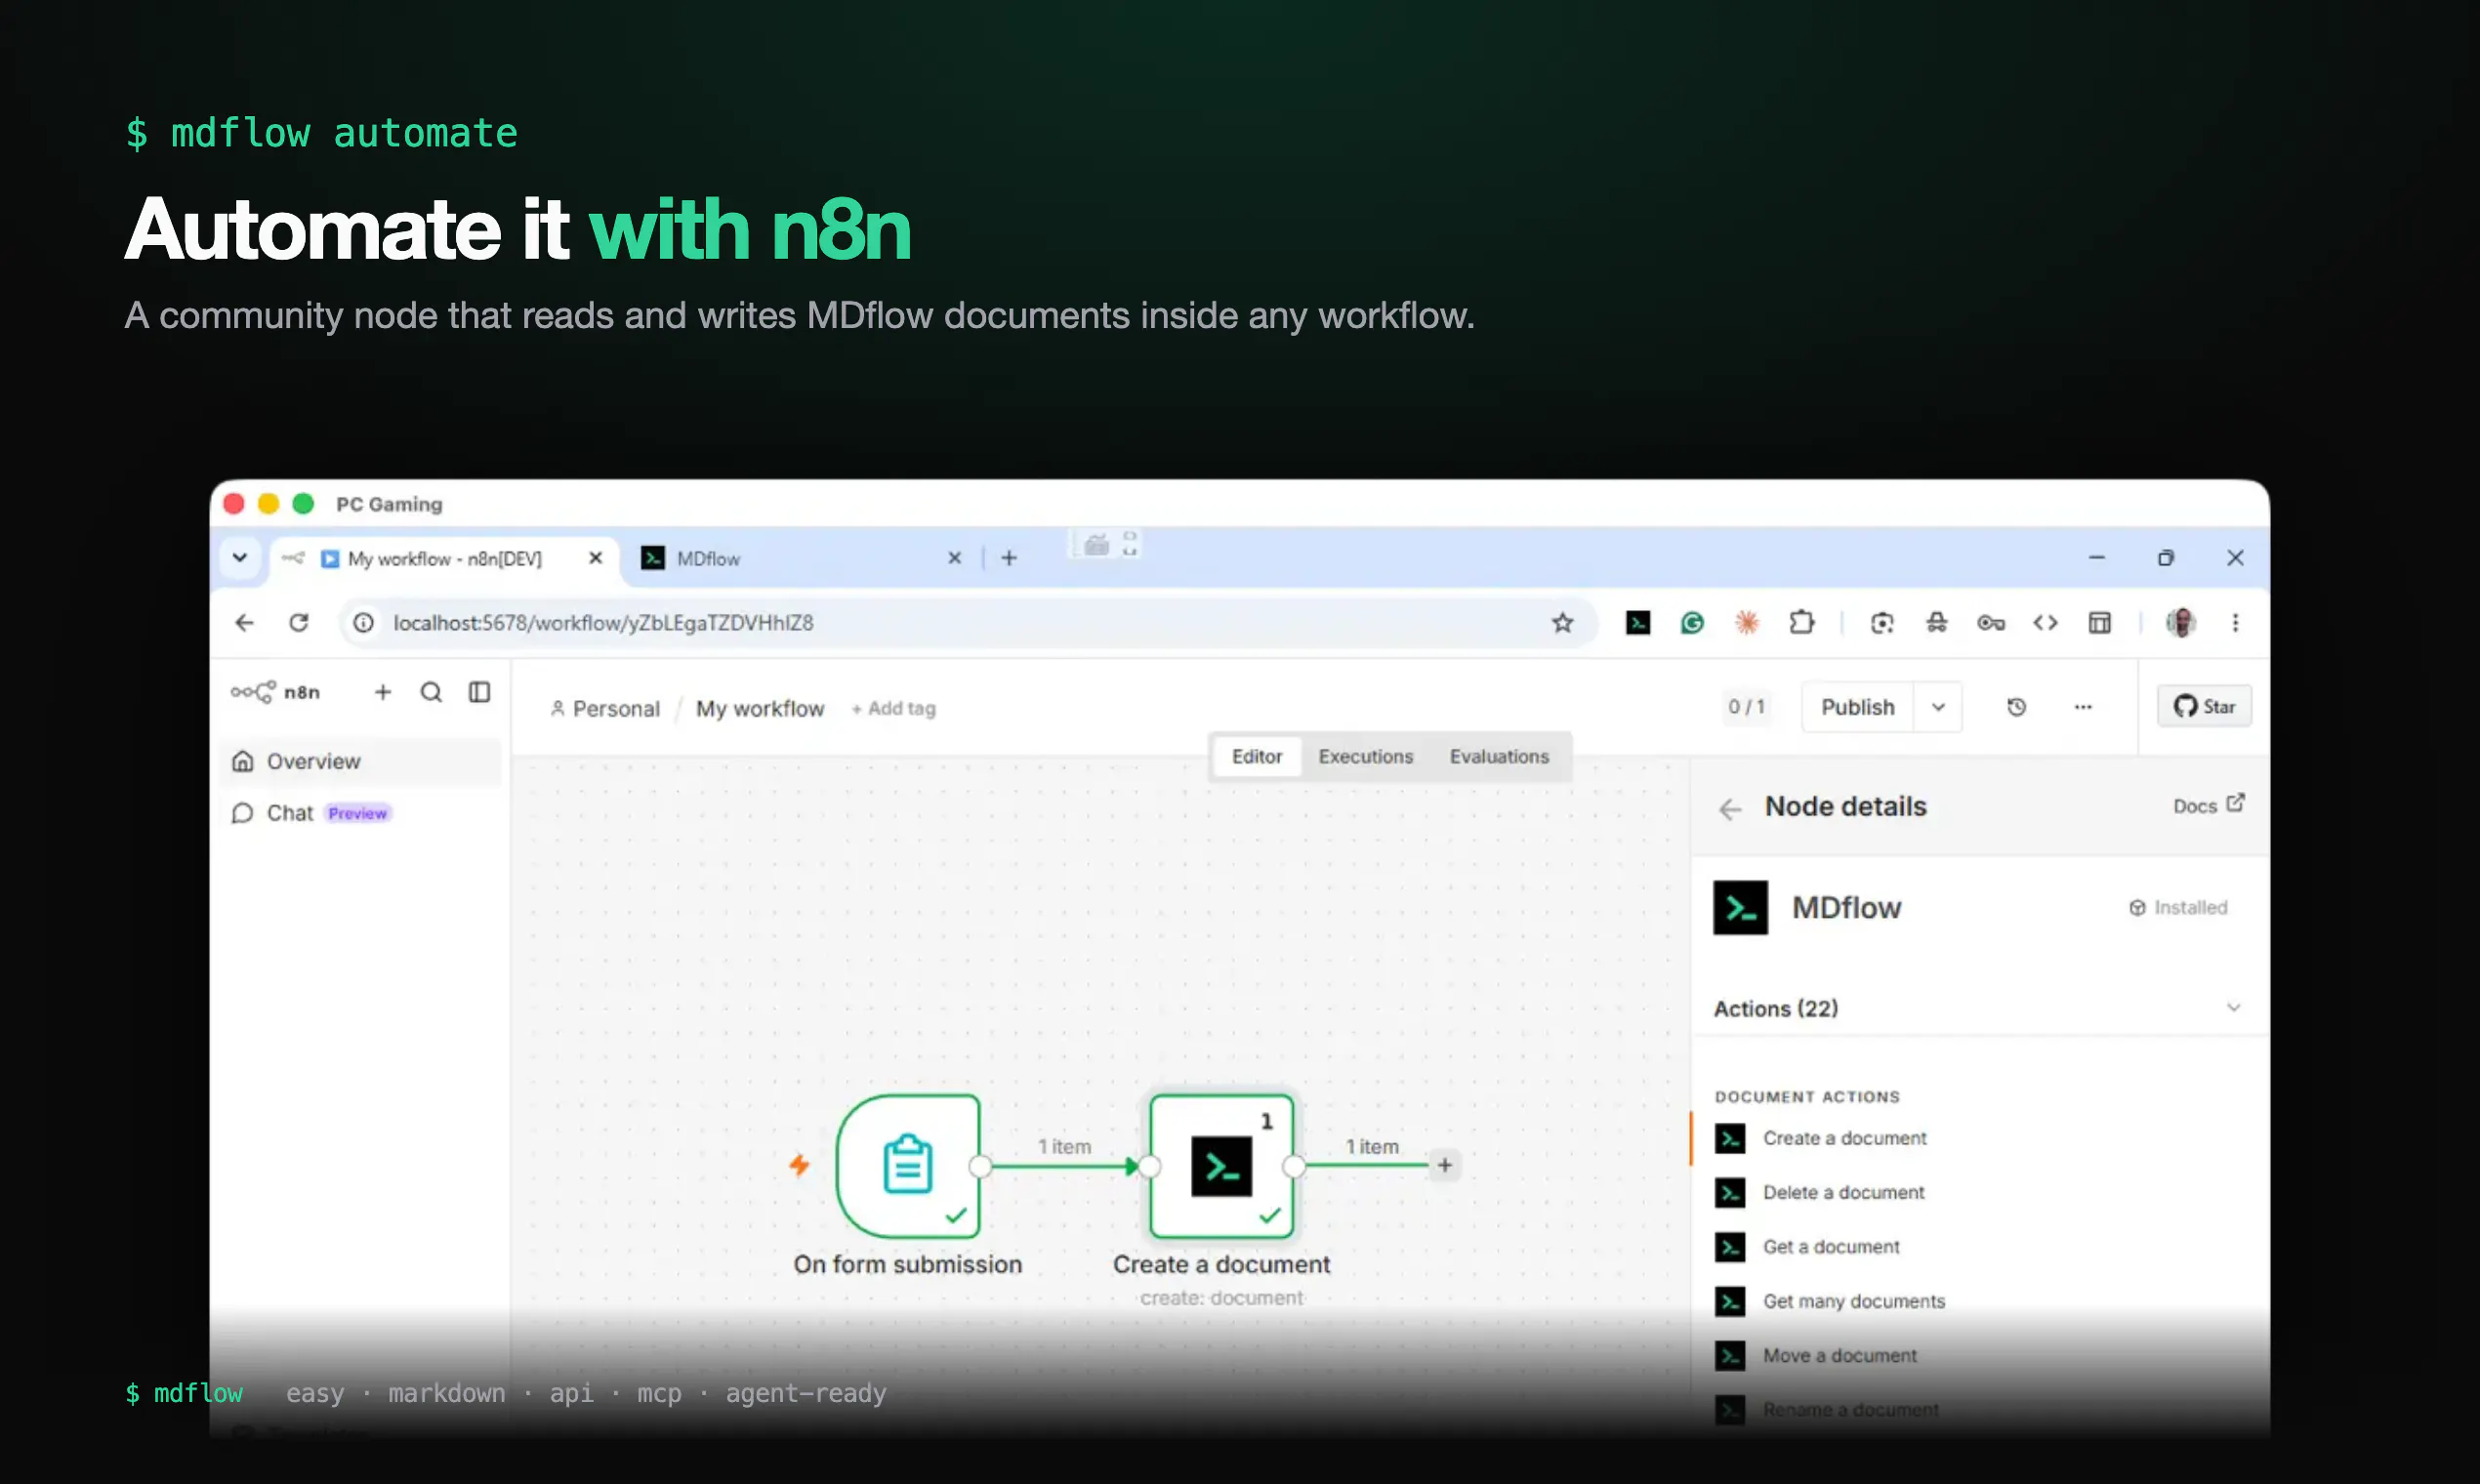The image size is (2480, 1484).
Task: Select the Create a document node
Action: pyautogui.click(x=1222, y=1166)
